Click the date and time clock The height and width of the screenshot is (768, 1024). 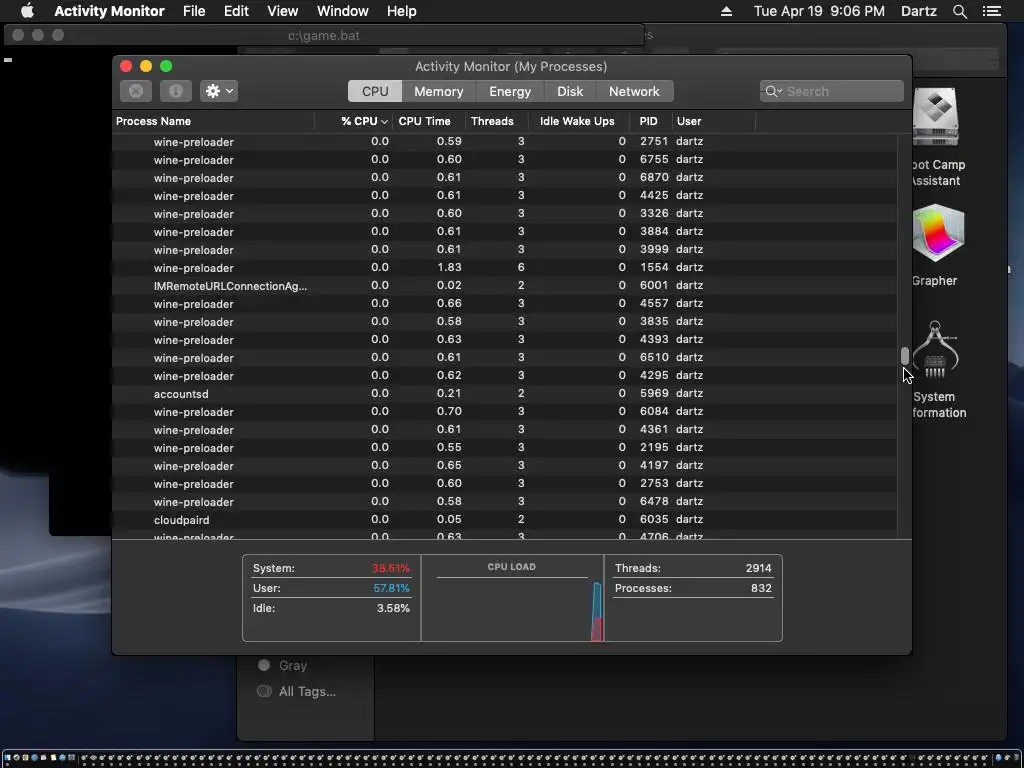[819, 11]
